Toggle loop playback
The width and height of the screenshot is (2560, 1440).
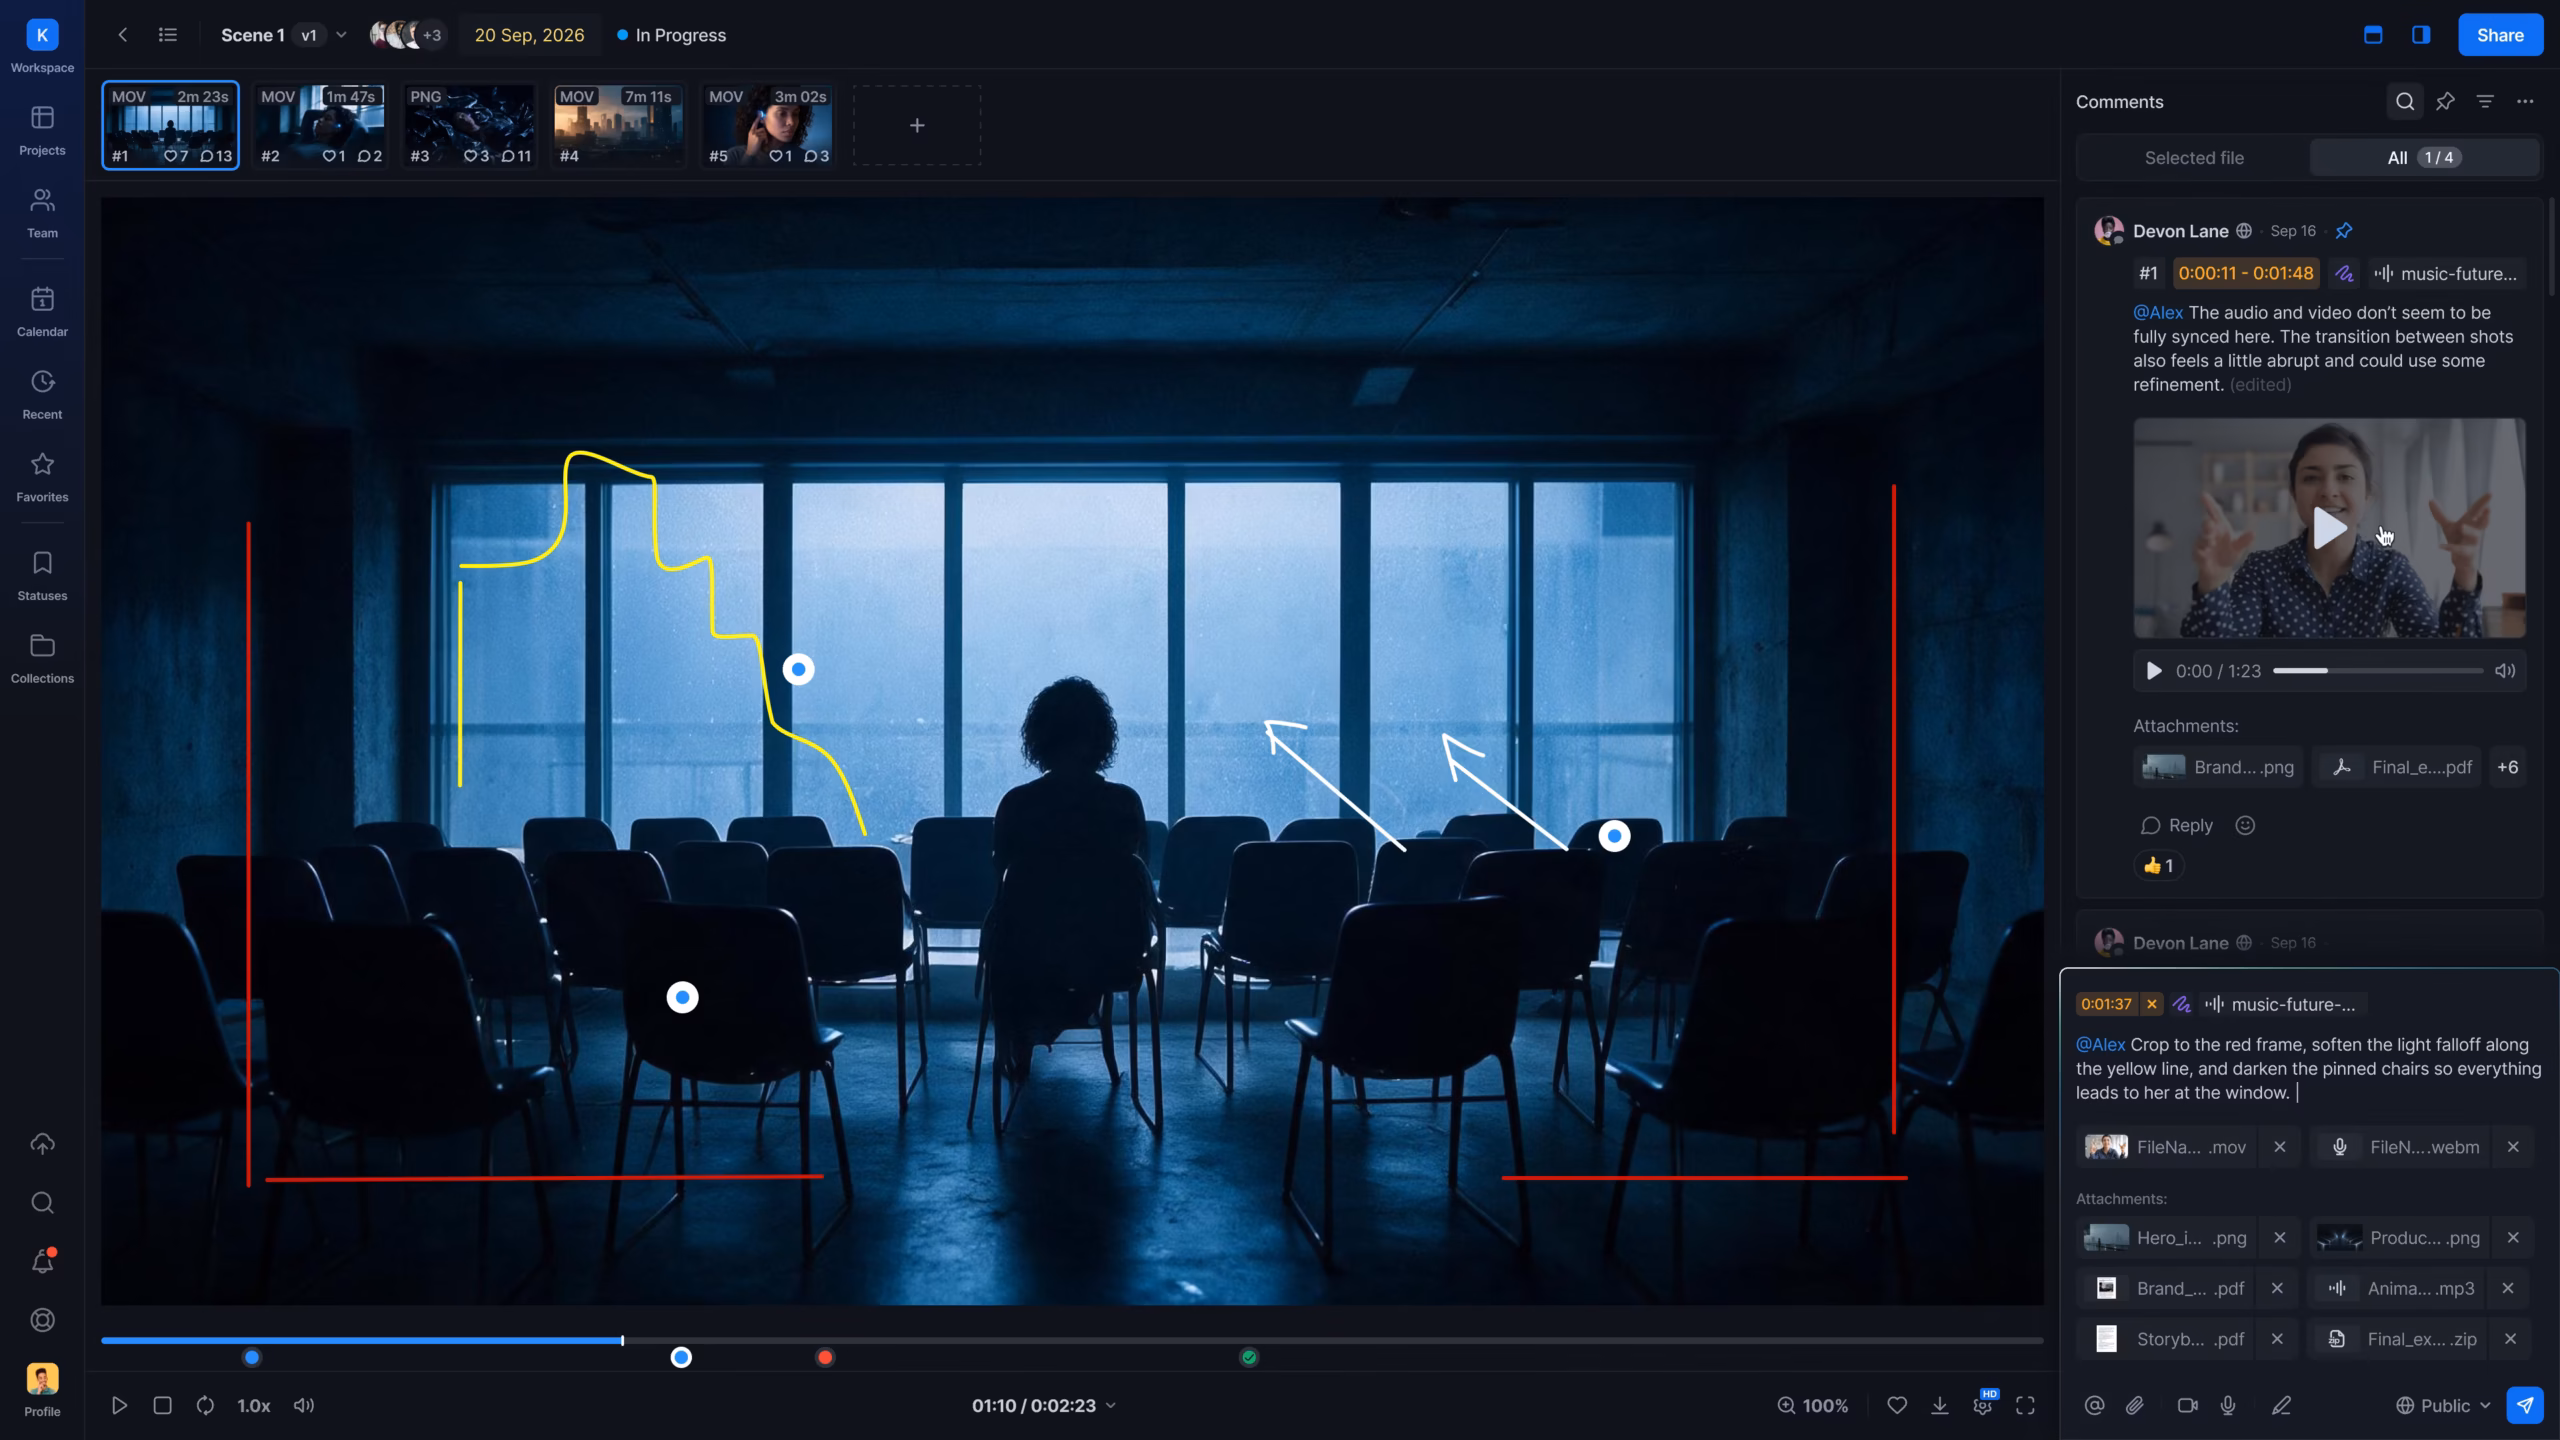[x=205, y=1405]
